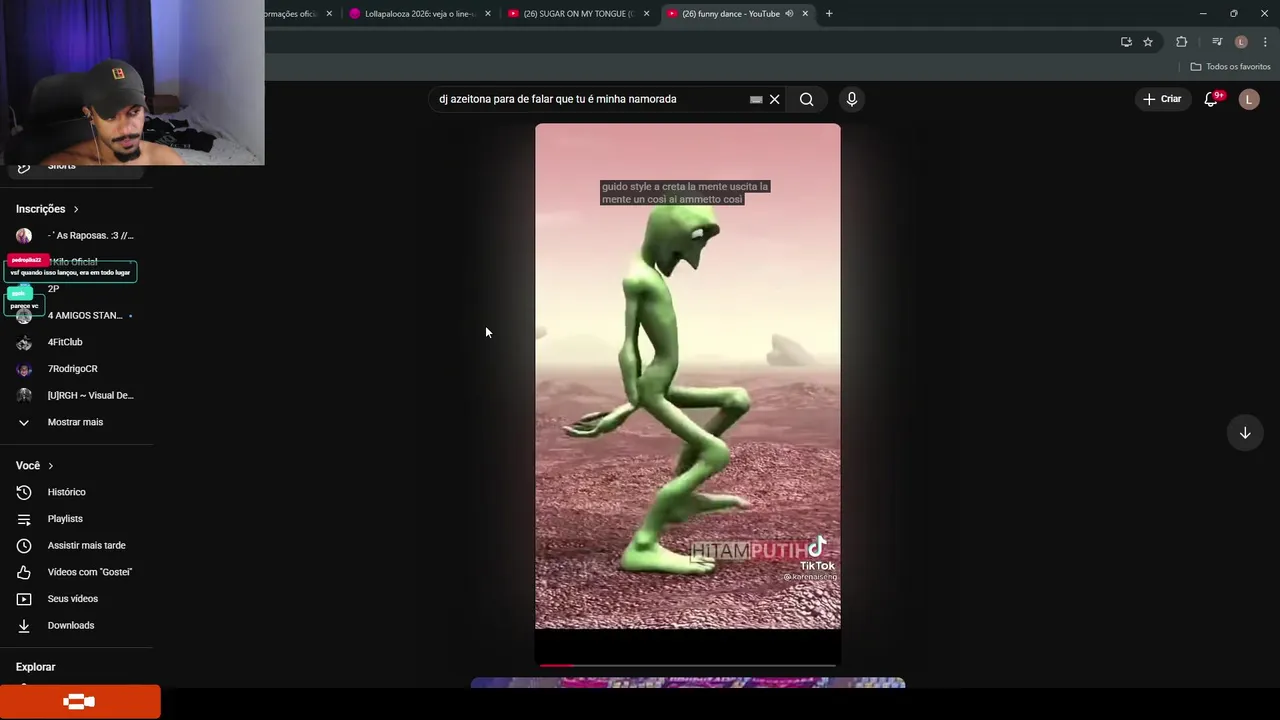Viewport: 1280px width, 720px height.
Task: Click the Criar button
Action: pyautogui.click(x=1163, y=99)
